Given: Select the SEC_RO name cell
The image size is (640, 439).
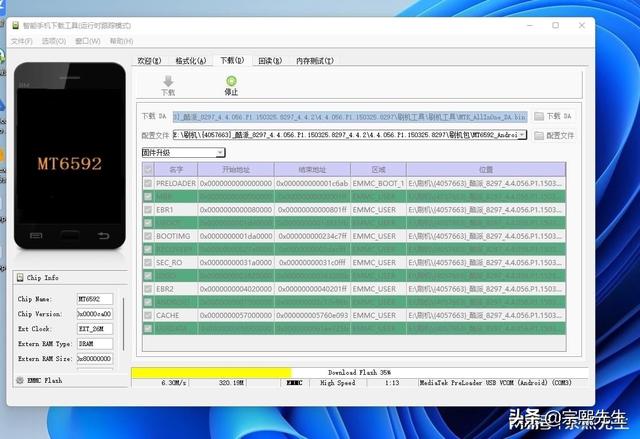Looking at the screenshot, I should tap(176, 263).
